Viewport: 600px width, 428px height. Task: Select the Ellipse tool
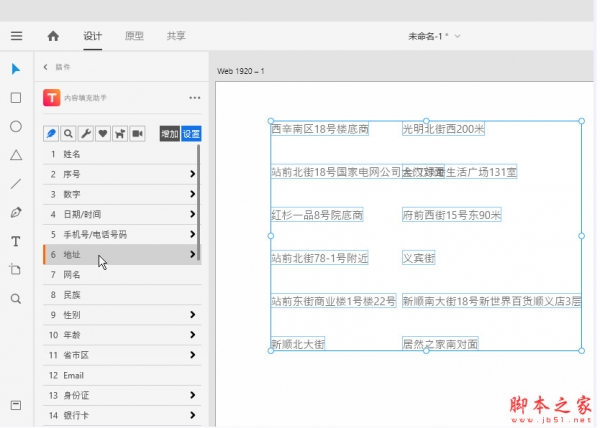[x=15, y=126]
